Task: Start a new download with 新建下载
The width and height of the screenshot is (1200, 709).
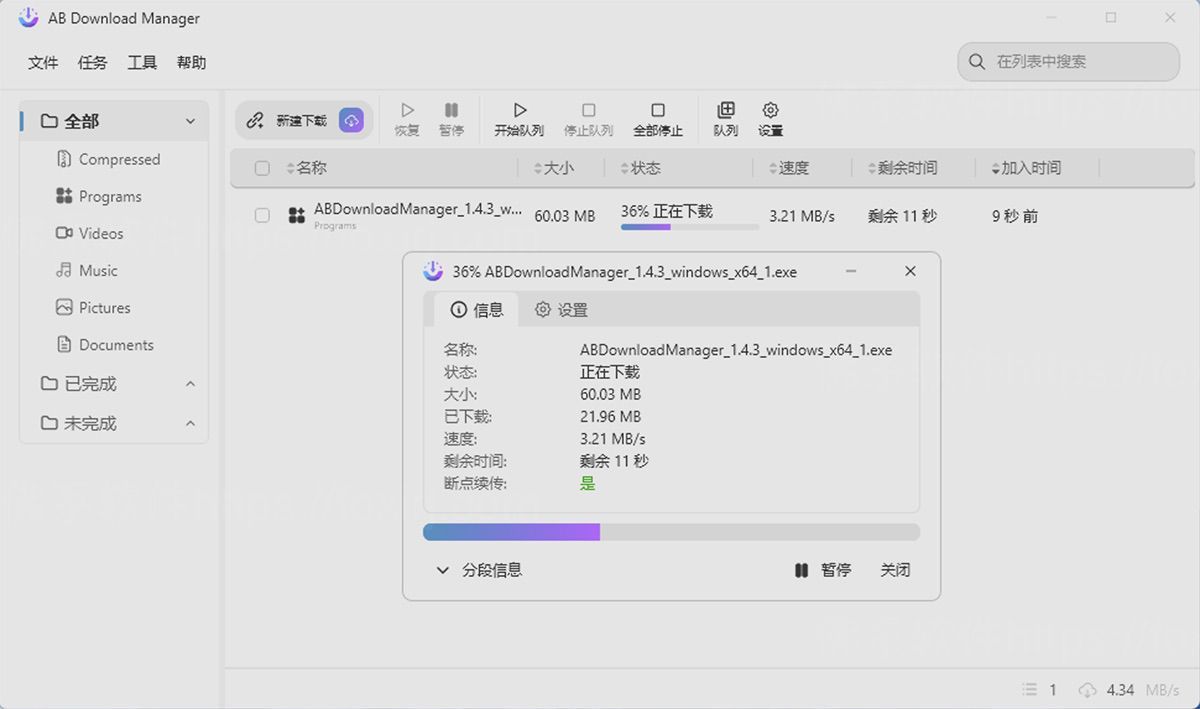Action: coord(301,119)
